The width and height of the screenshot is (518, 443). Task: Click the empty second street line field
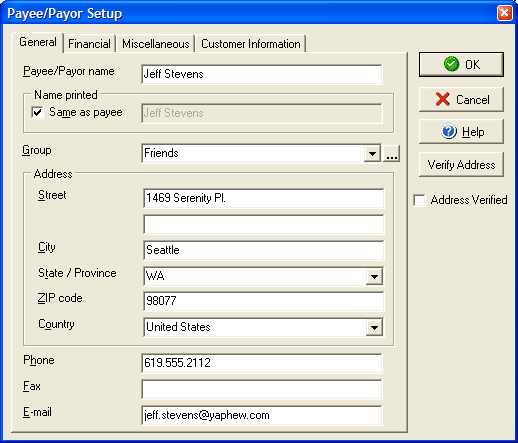264,224
